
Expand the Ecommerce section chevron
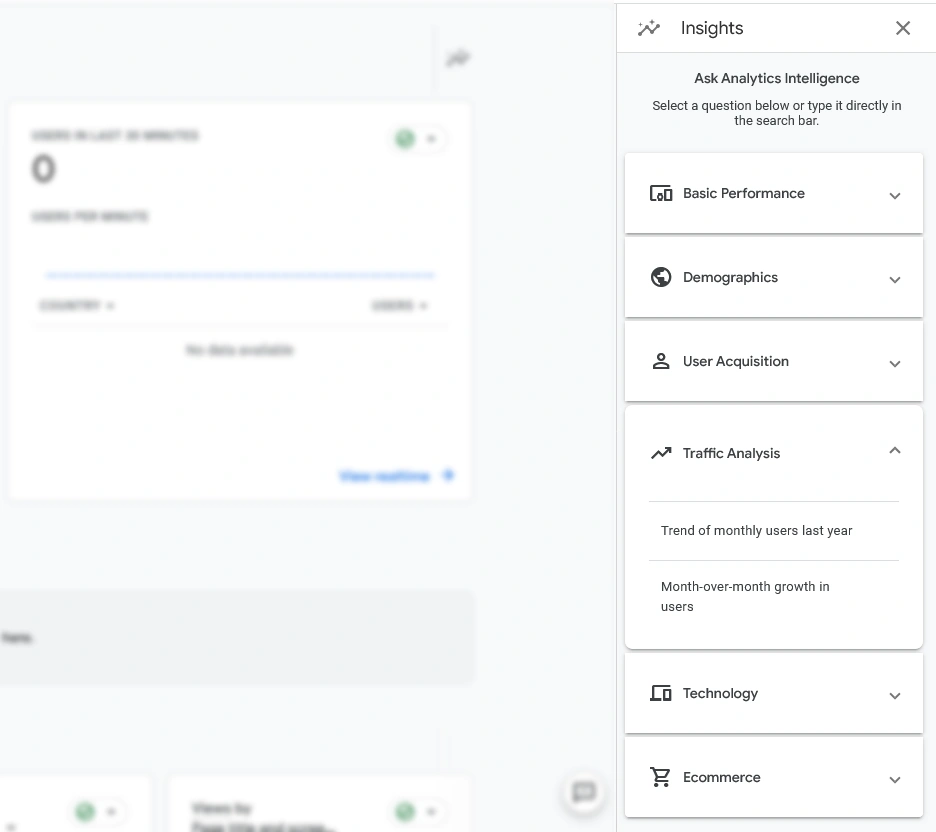(895, 780)
